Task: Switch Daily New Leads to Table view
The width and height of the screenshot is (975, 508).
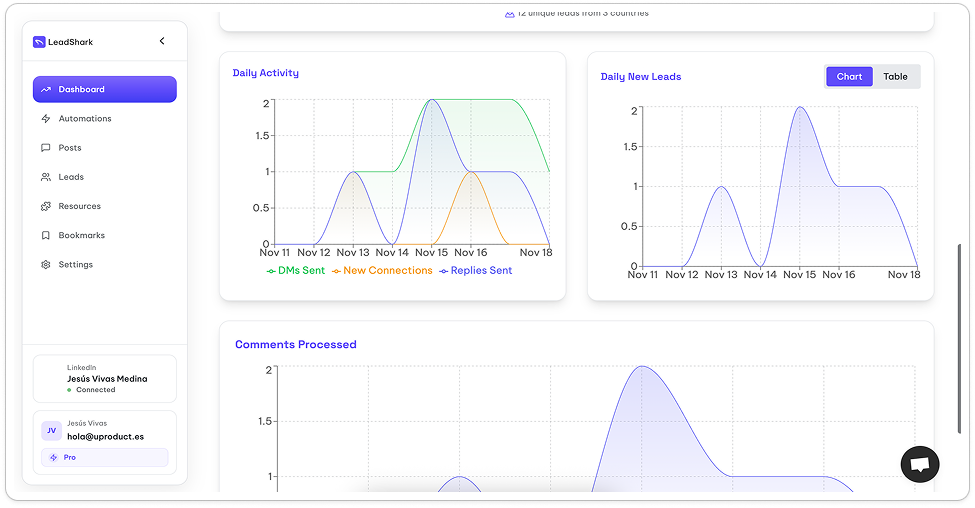Action: point(895,76)
